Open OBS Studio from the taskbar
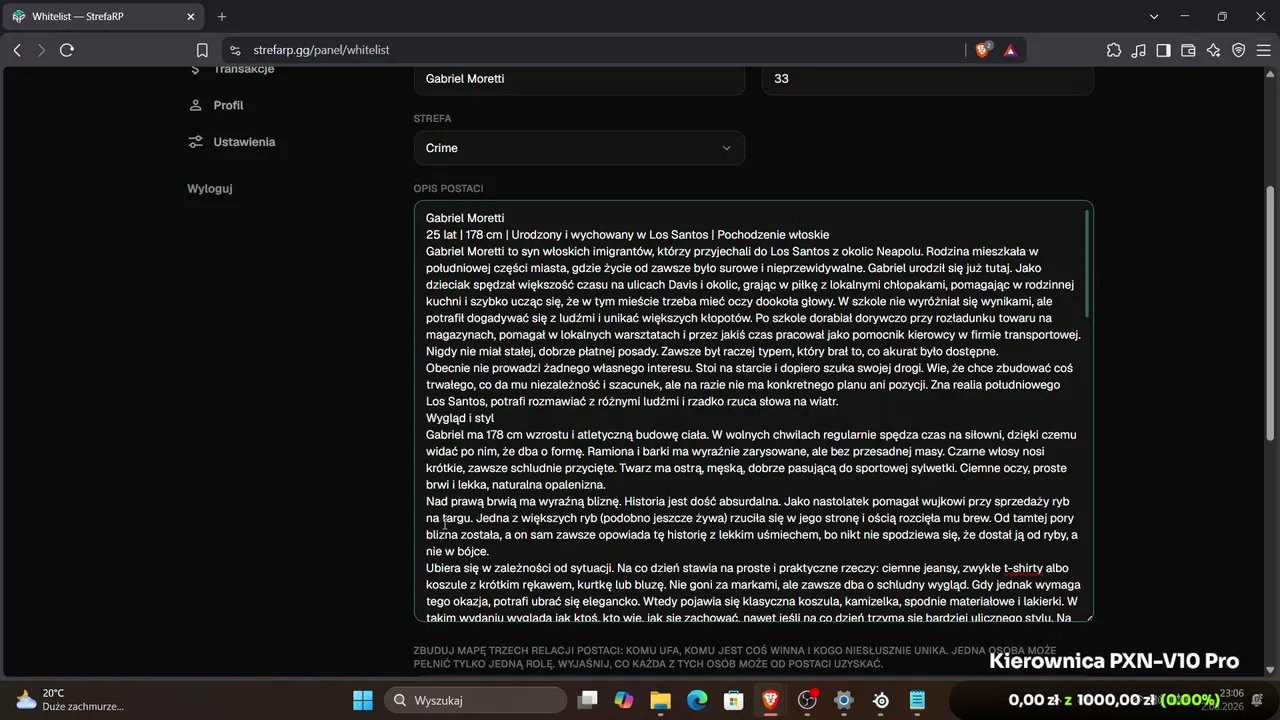The width and height of the screenshot is (1280, 720). tap(807, 700)
